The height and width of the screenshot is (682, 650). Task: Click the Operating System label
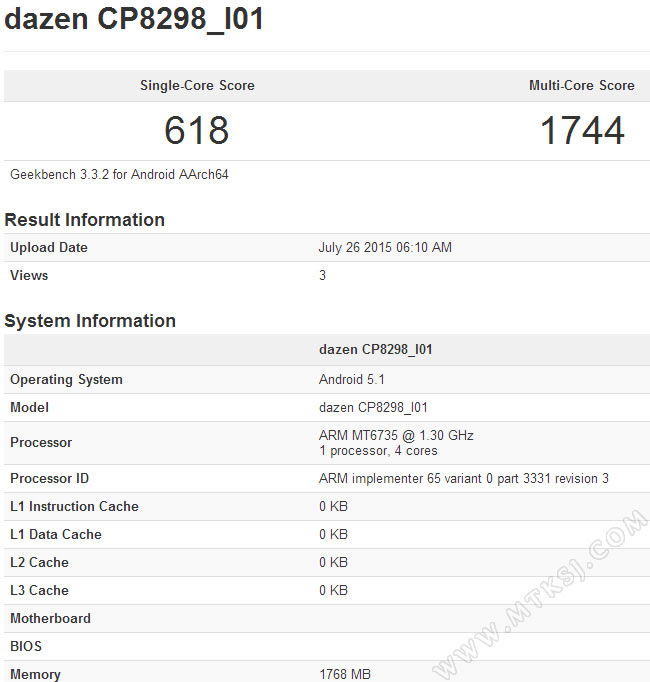66,380
